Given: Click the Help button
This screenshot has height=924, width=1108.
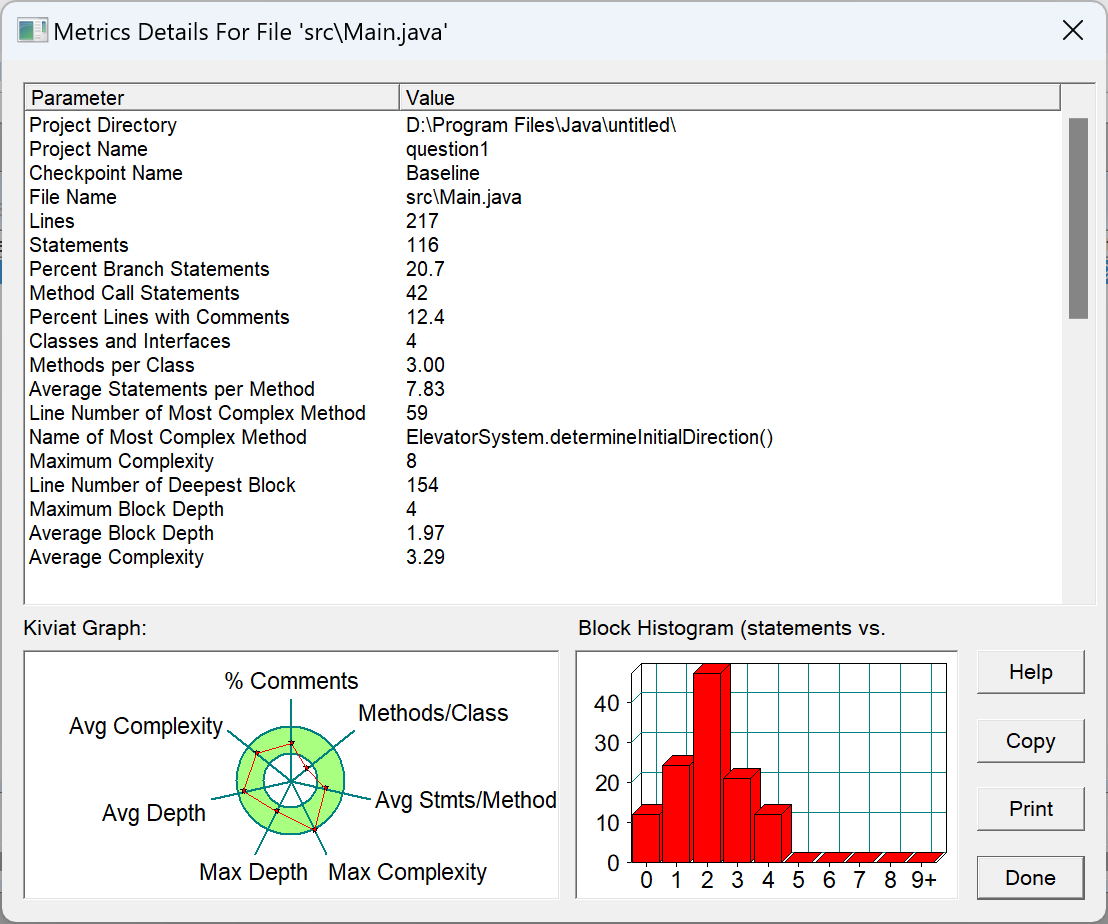Looking at the screenshot, I should coord(1030,672).
